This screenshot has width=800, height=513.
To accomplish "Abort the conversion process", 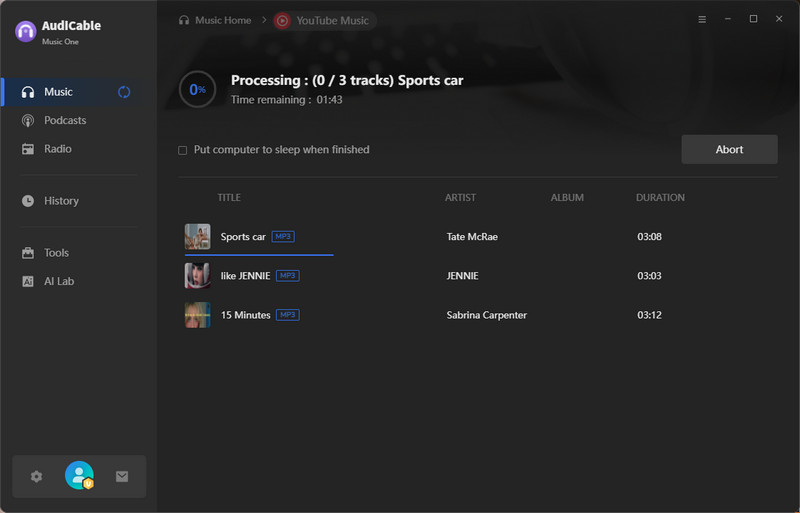I will tap(730, 150).
